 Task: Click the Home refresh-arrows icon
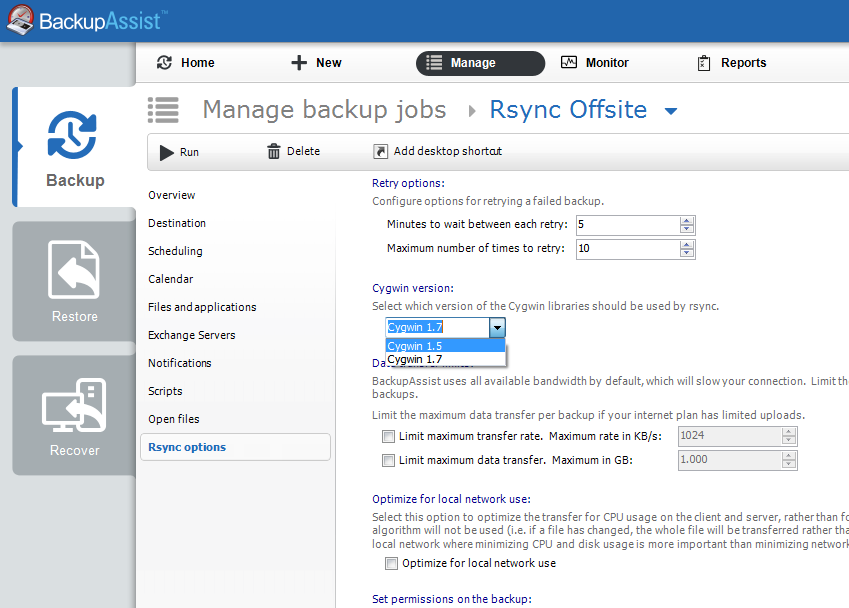(x=164, y=63)
